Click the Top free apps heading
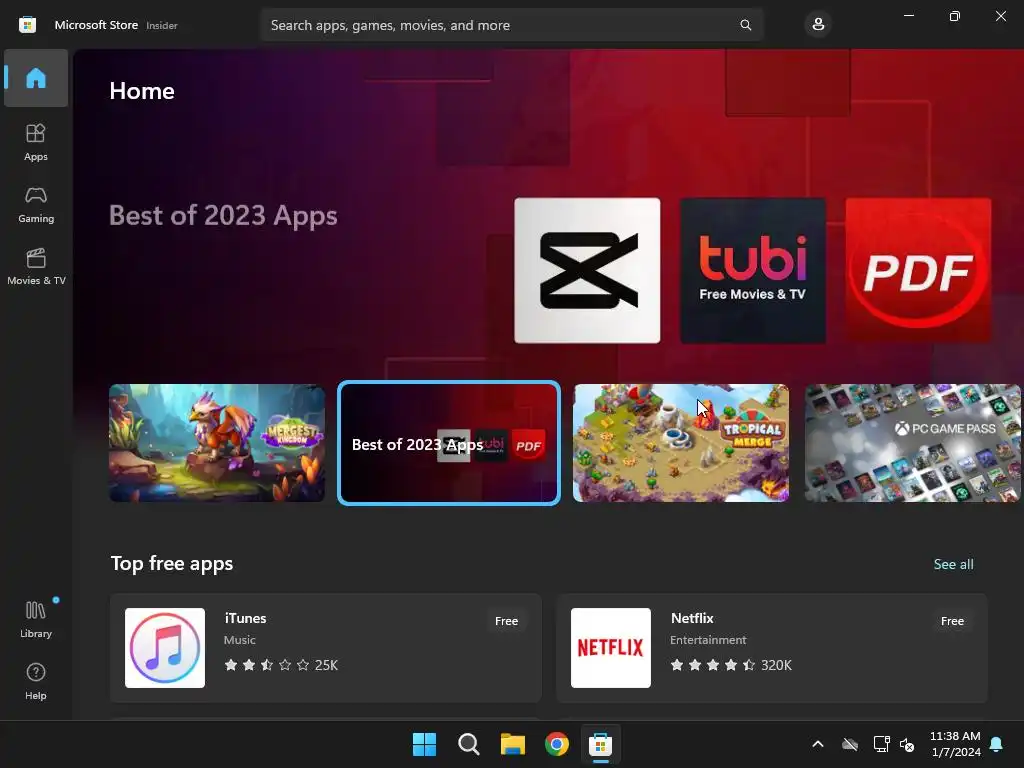Viewport: 1024px width, 768px height. point(172,563)
